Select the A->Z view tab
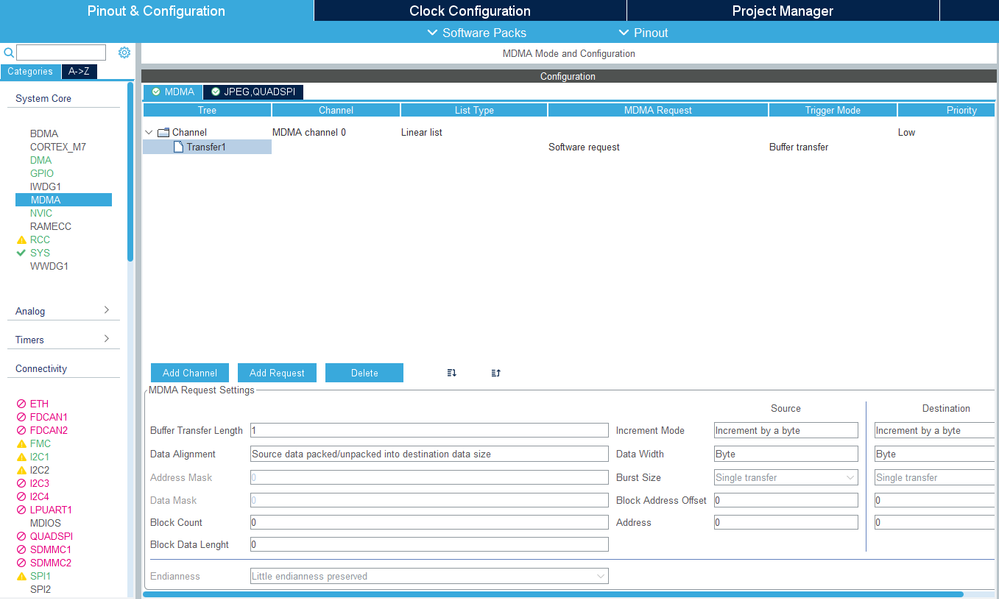The width and height of the screenshot is (999, 599). pos(79,71)
